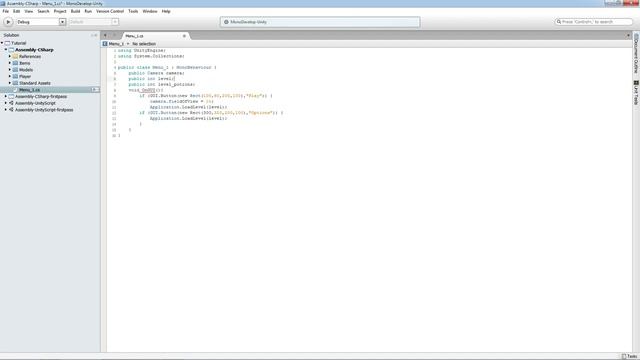Open the Window menu

click(150, 11)
